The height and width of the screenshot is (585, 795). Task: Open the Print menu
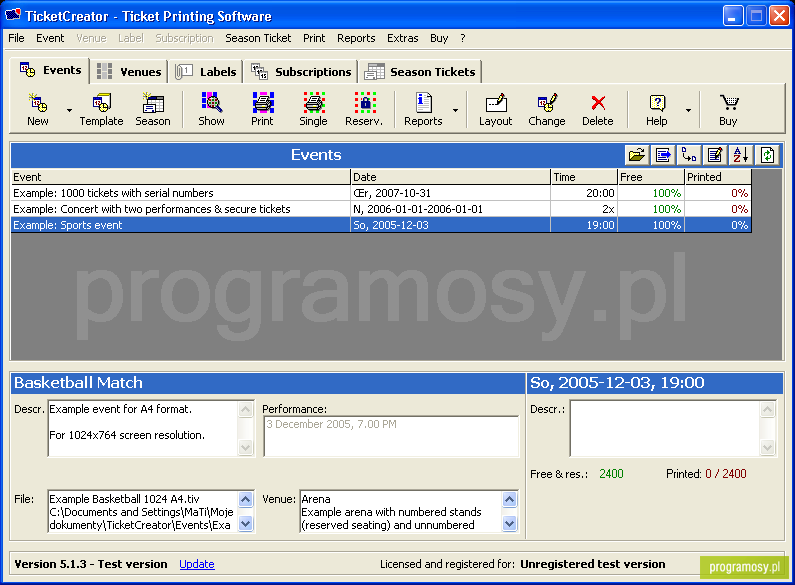[314, 38]
